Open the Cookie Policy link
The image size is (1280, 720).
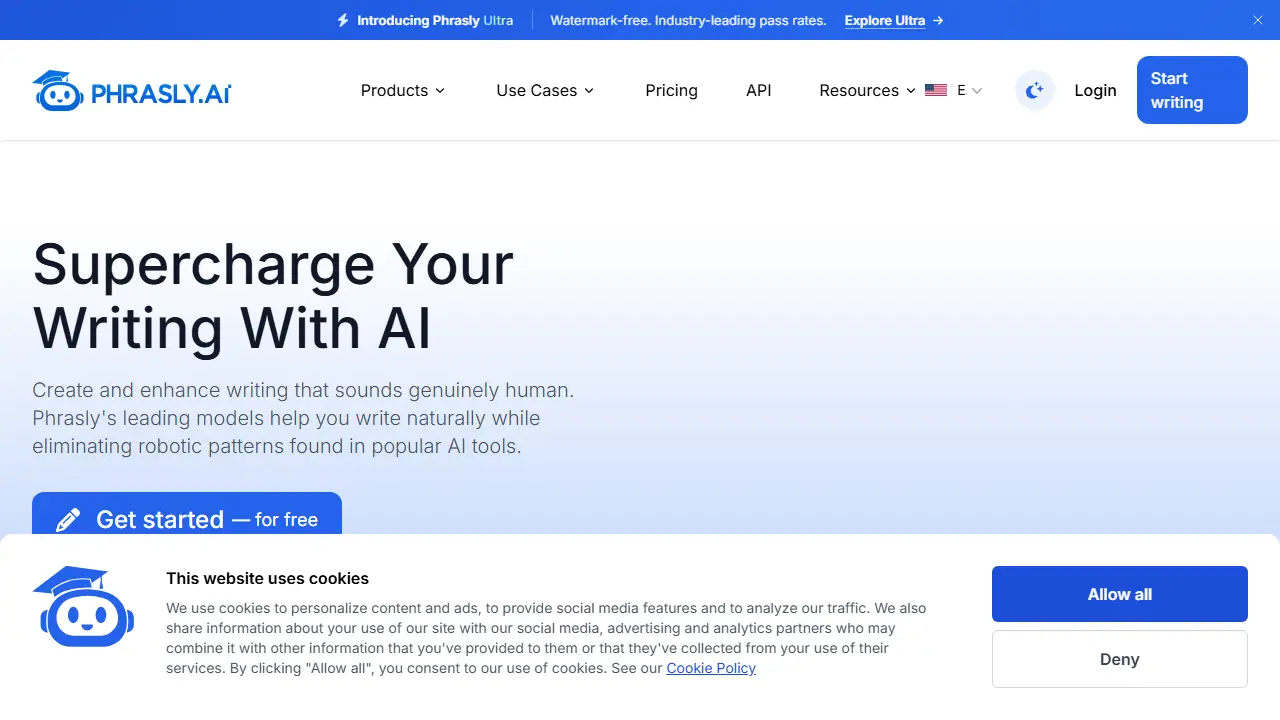coord(711,668)
